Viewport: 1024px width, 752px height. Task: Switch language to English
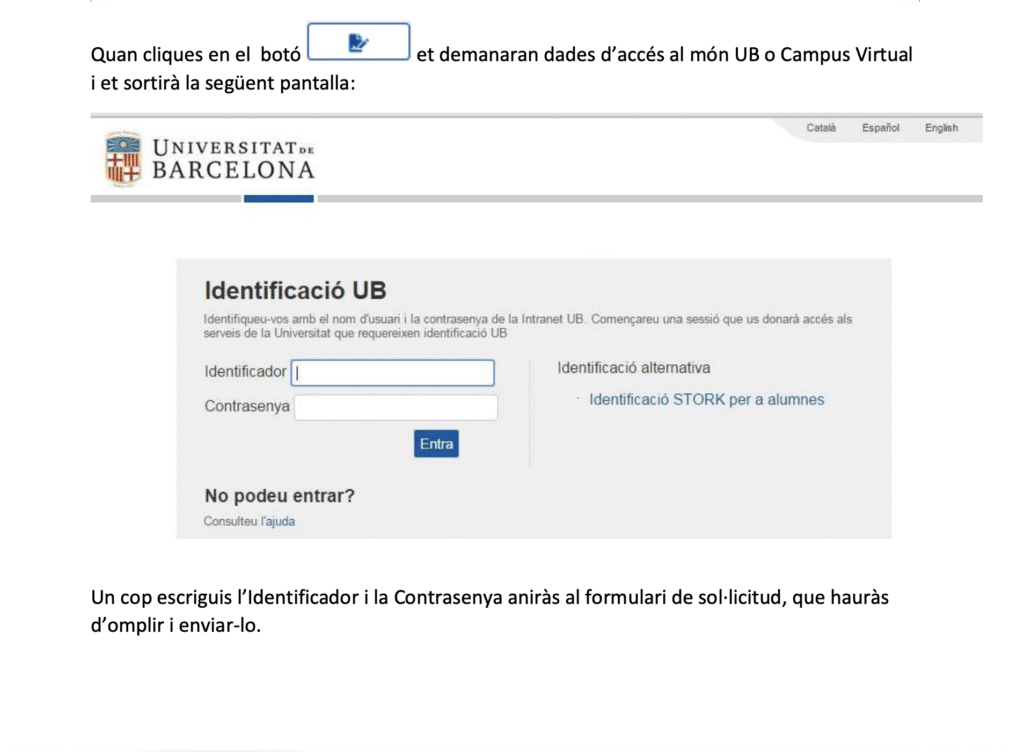pos(941,128)
